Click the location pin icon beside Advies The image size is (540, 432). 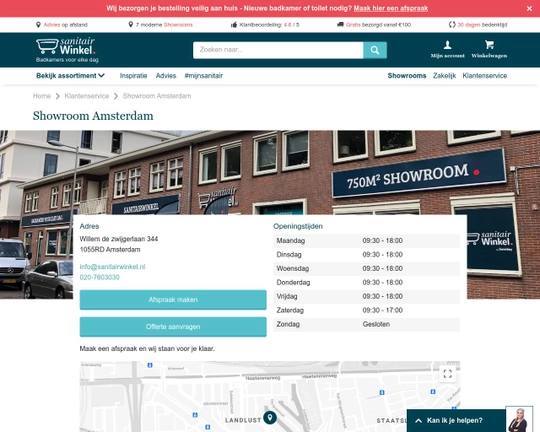38,25
